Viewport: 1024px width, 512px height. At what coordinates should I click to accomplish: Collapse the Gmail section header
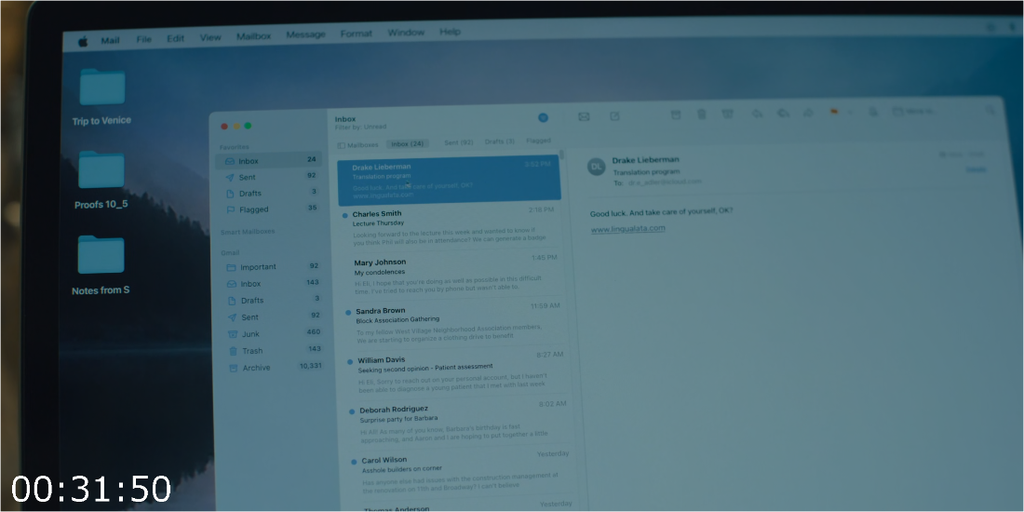click(230, 253)
